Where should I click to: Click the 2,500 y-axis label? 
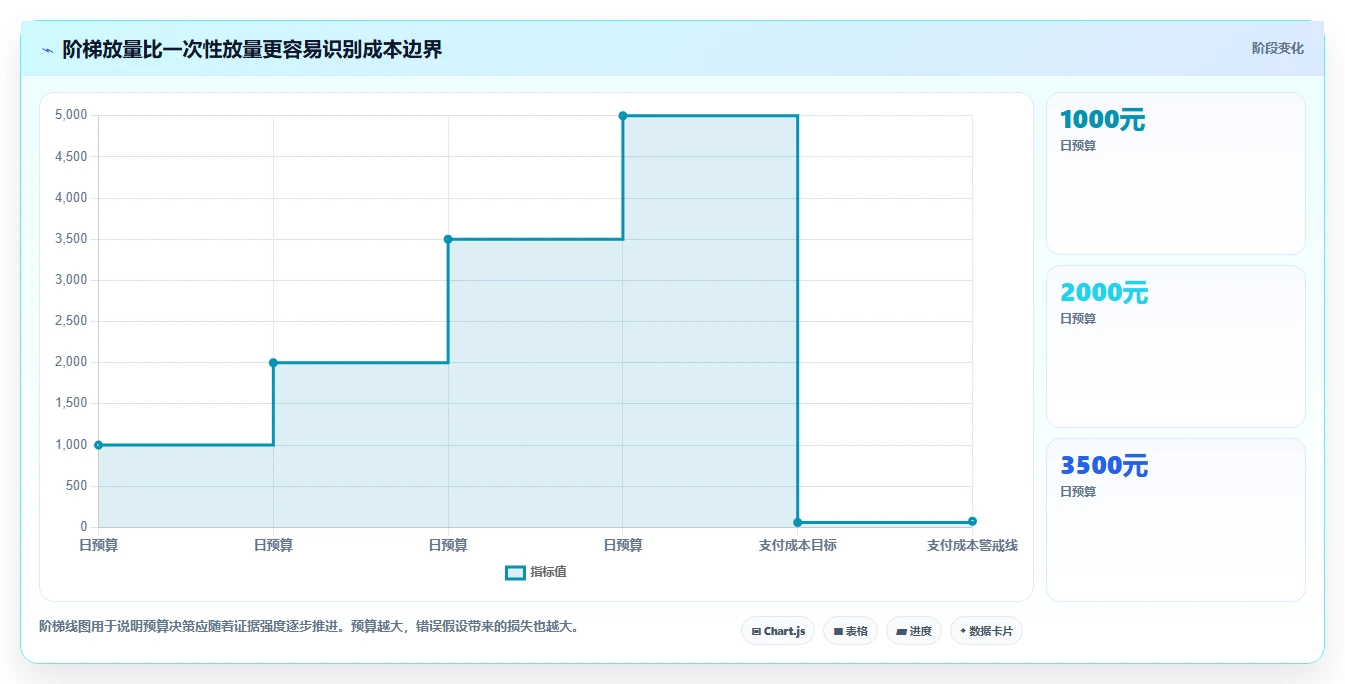coord(71,321)
